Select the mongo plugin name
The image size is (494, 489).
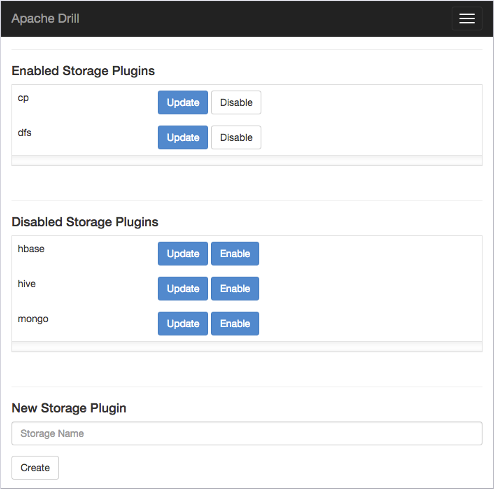pos(33,319)
